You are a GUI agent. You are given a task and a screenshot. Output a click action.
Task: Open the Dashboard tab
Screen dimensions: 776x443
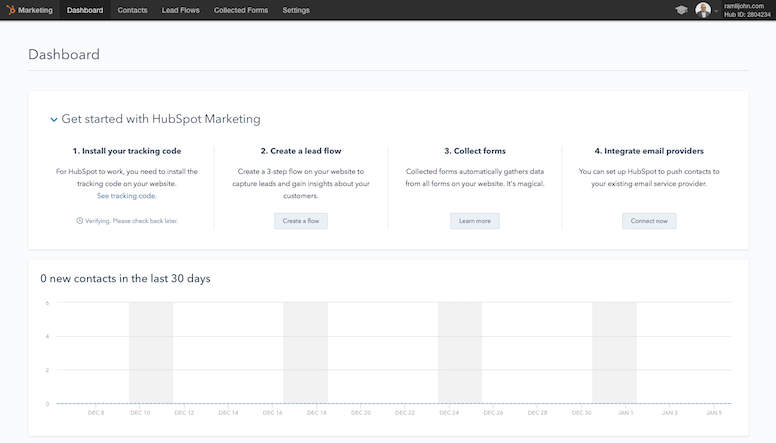click(x=85, y=10)
